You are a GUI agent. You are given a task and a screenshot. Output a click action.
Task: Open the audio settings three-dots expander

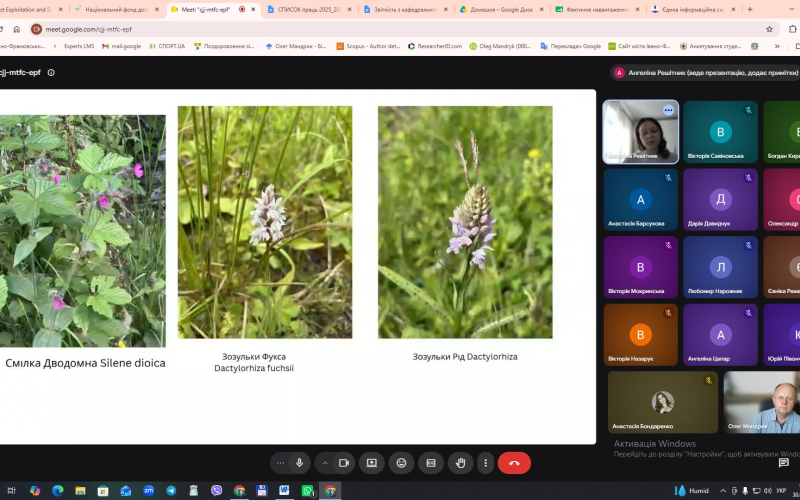(x=280, y=463)
